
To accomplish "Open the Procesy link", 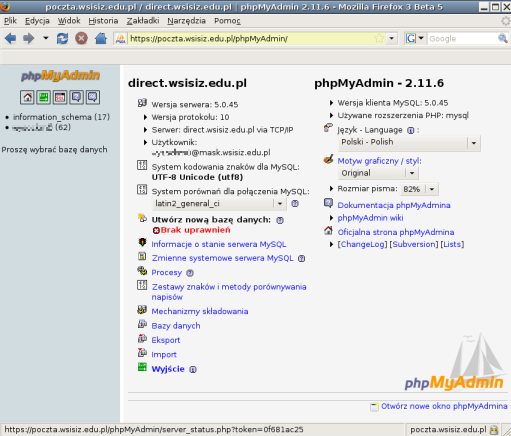I will tap(167, 273).
